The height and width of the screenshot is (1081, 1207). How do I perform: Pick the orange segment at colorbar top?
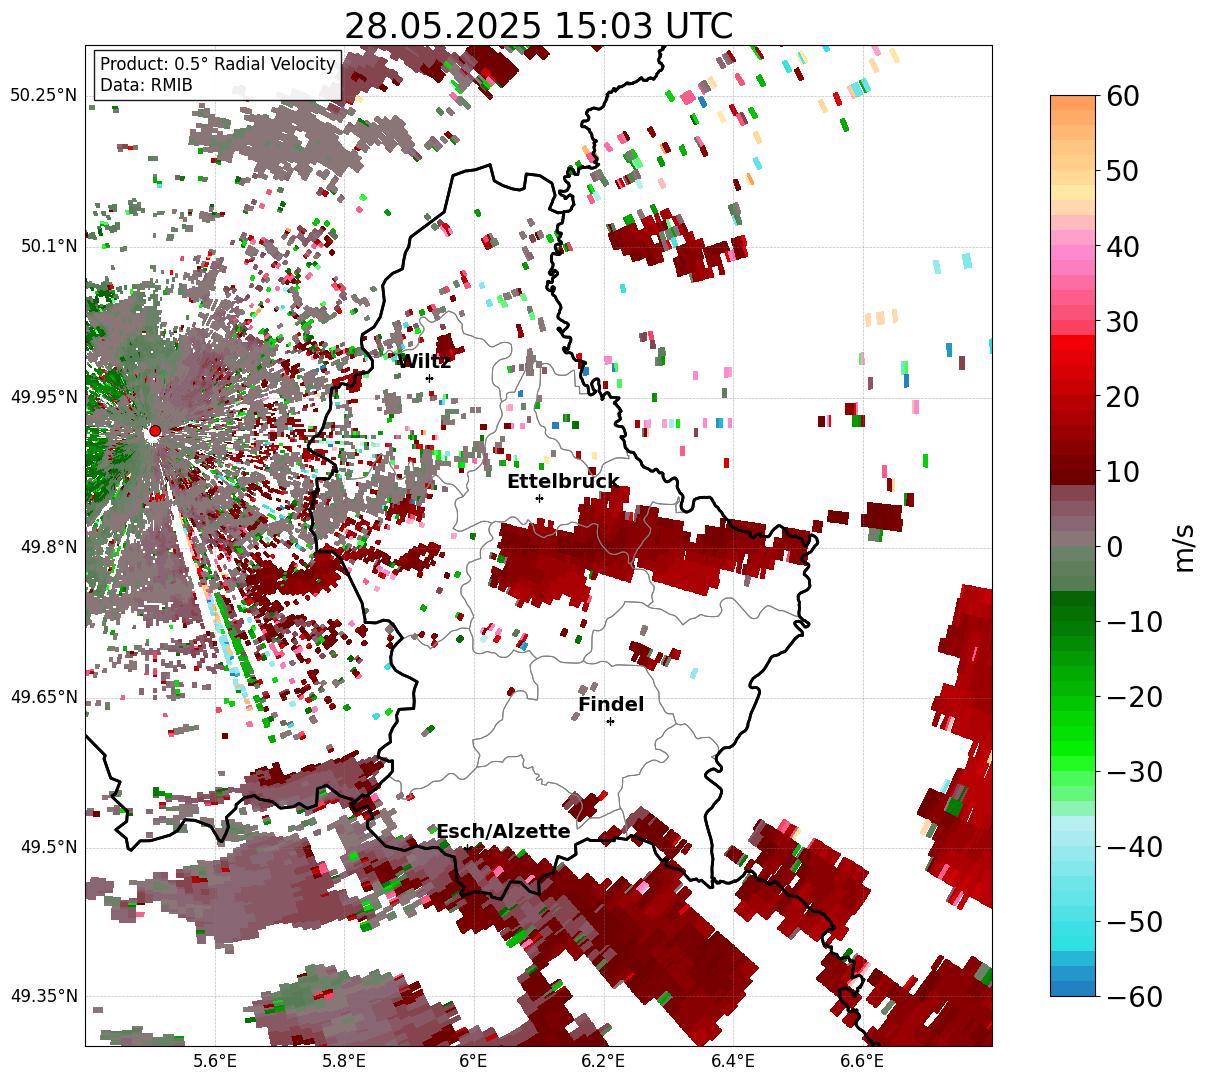(1073, 103)
